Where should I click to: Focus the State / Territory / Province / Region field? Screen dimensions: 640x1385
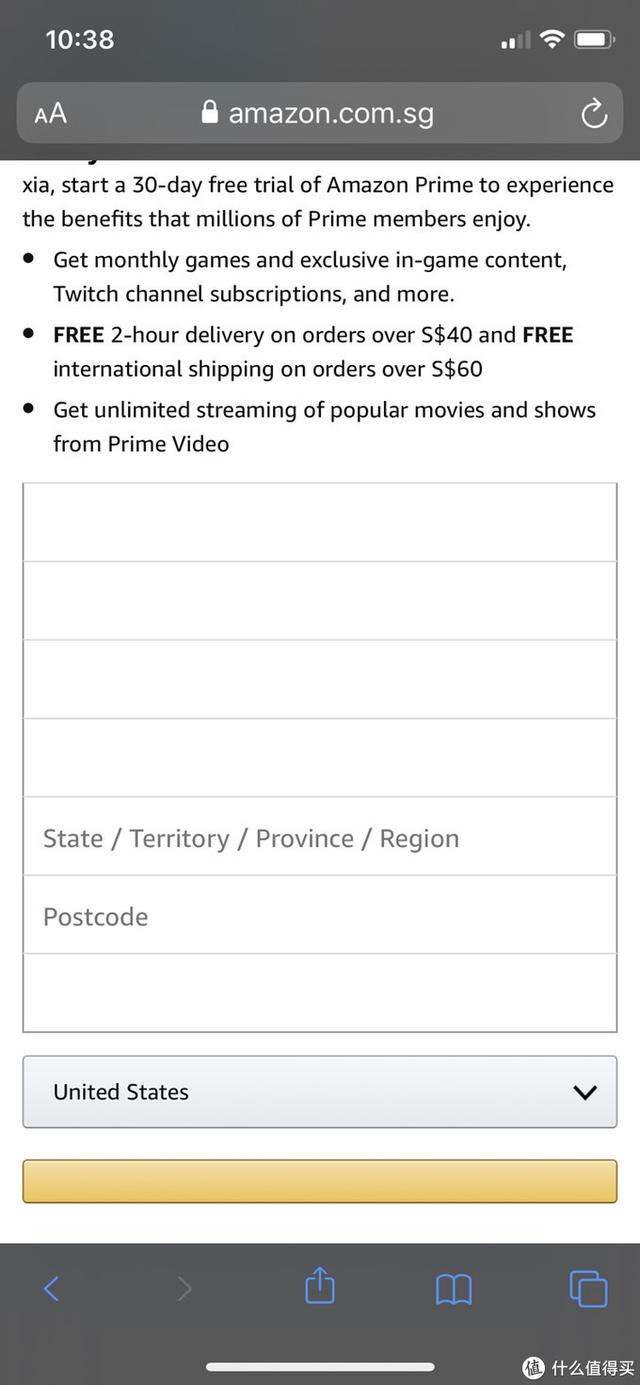(x=320, y=837)
